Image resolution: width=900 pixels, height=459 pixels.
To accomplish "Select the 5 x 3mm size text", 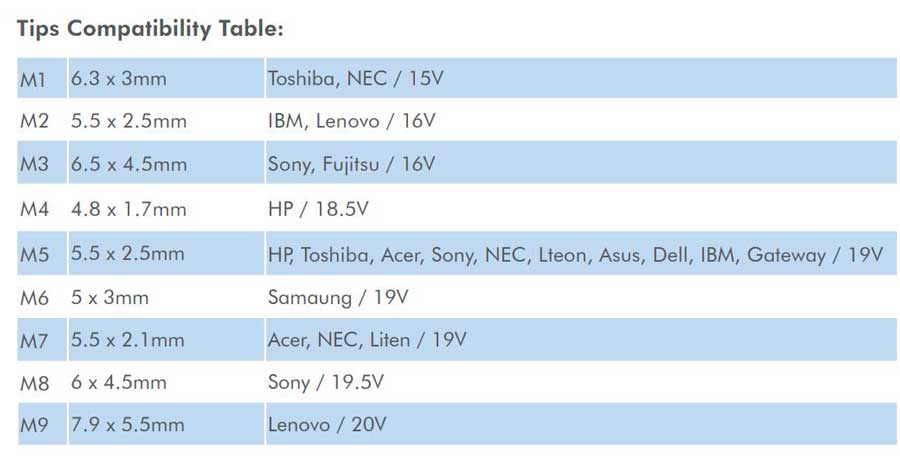I will pyautogui.click(x=110, y=297).
